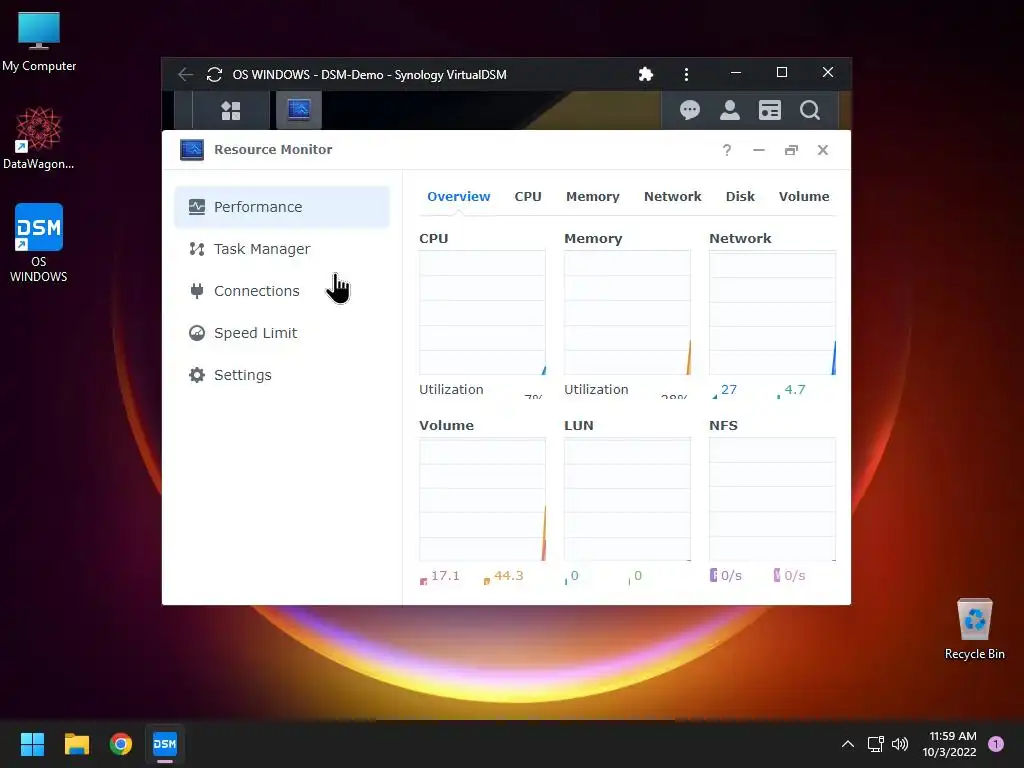Click the Resource Monitor app icon in header
This screenshot has width=1024, height=768.
pos(192,150)
